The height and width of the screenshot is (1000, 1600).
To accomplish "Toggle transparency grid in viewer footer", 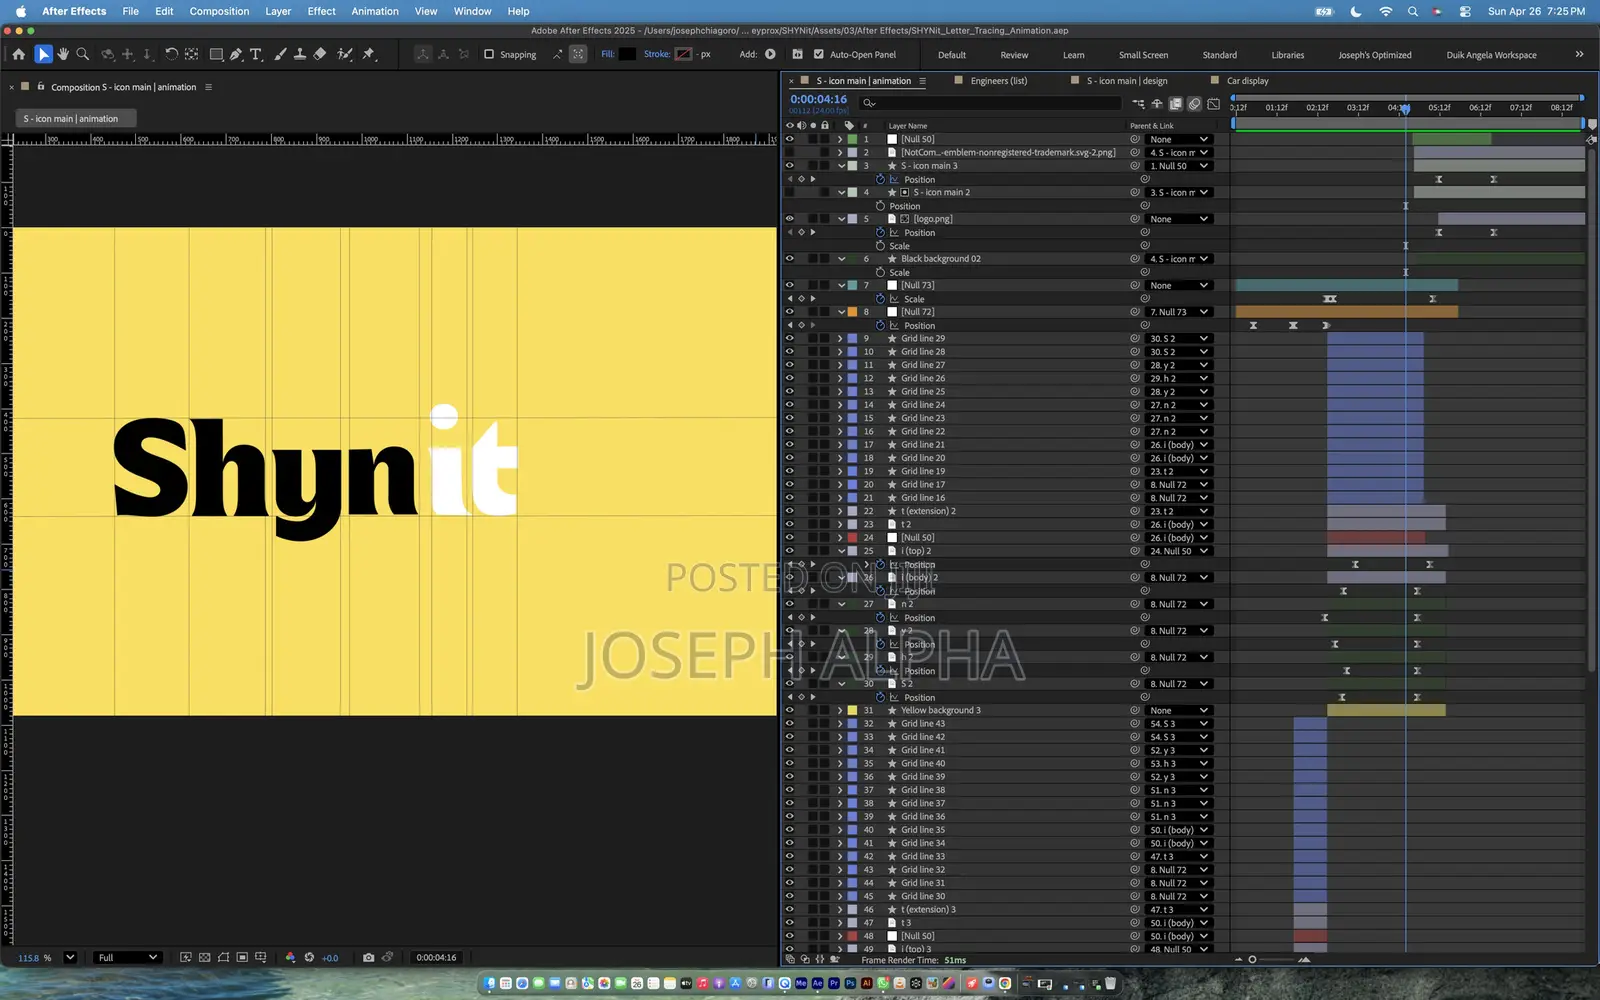I will pos(204,957).
